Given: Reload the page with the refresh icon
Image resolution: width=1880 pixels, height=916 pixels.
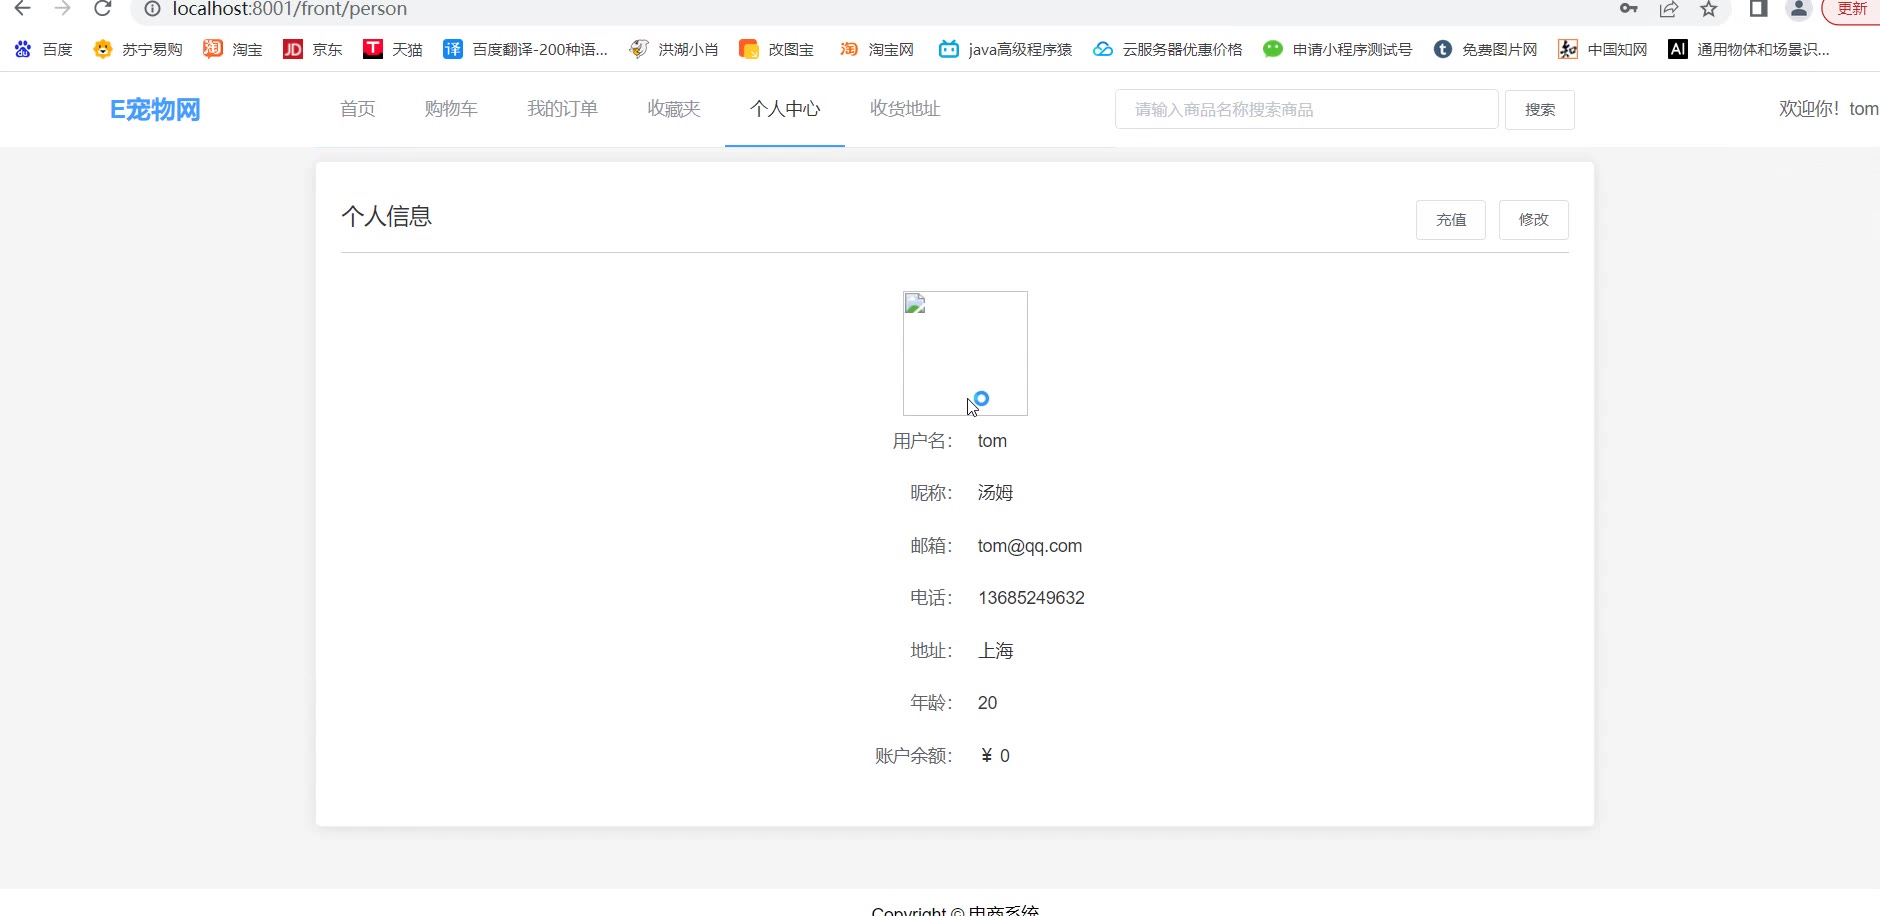Looking at the screenshot, I should [x=102, y=9].
